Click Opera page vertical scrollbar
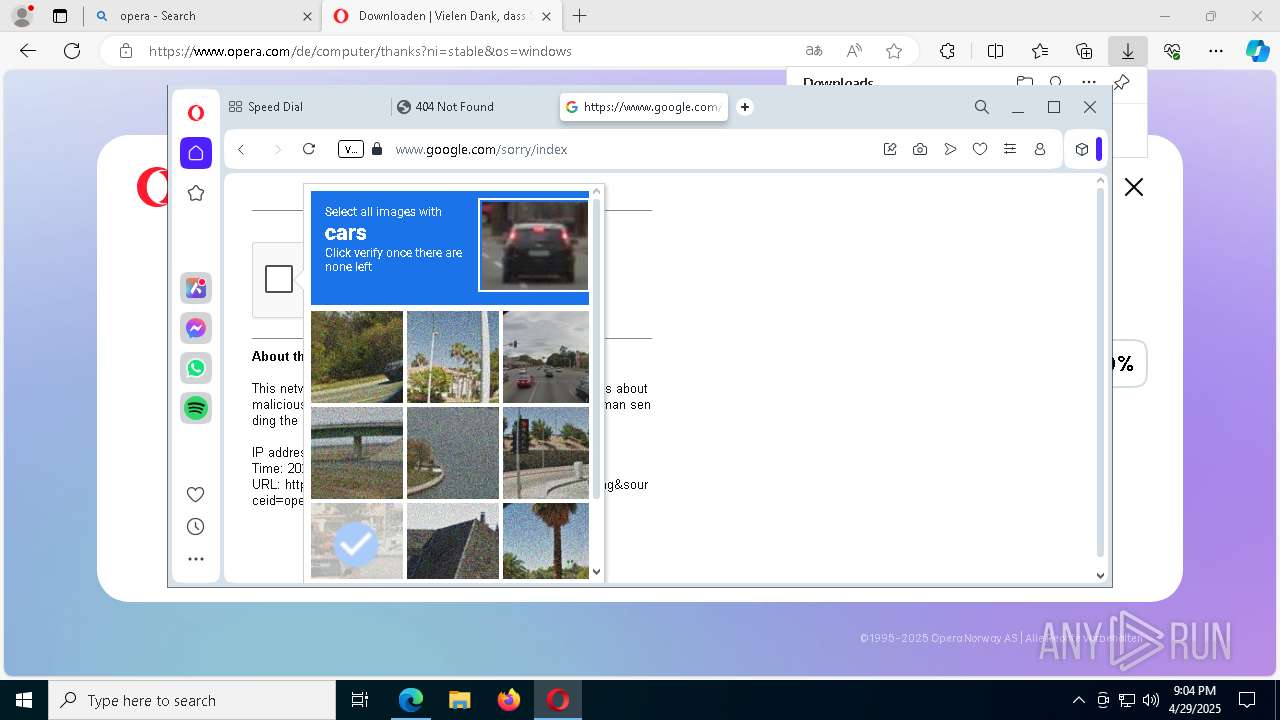The image size is (1280, 720). (1100, 370)
